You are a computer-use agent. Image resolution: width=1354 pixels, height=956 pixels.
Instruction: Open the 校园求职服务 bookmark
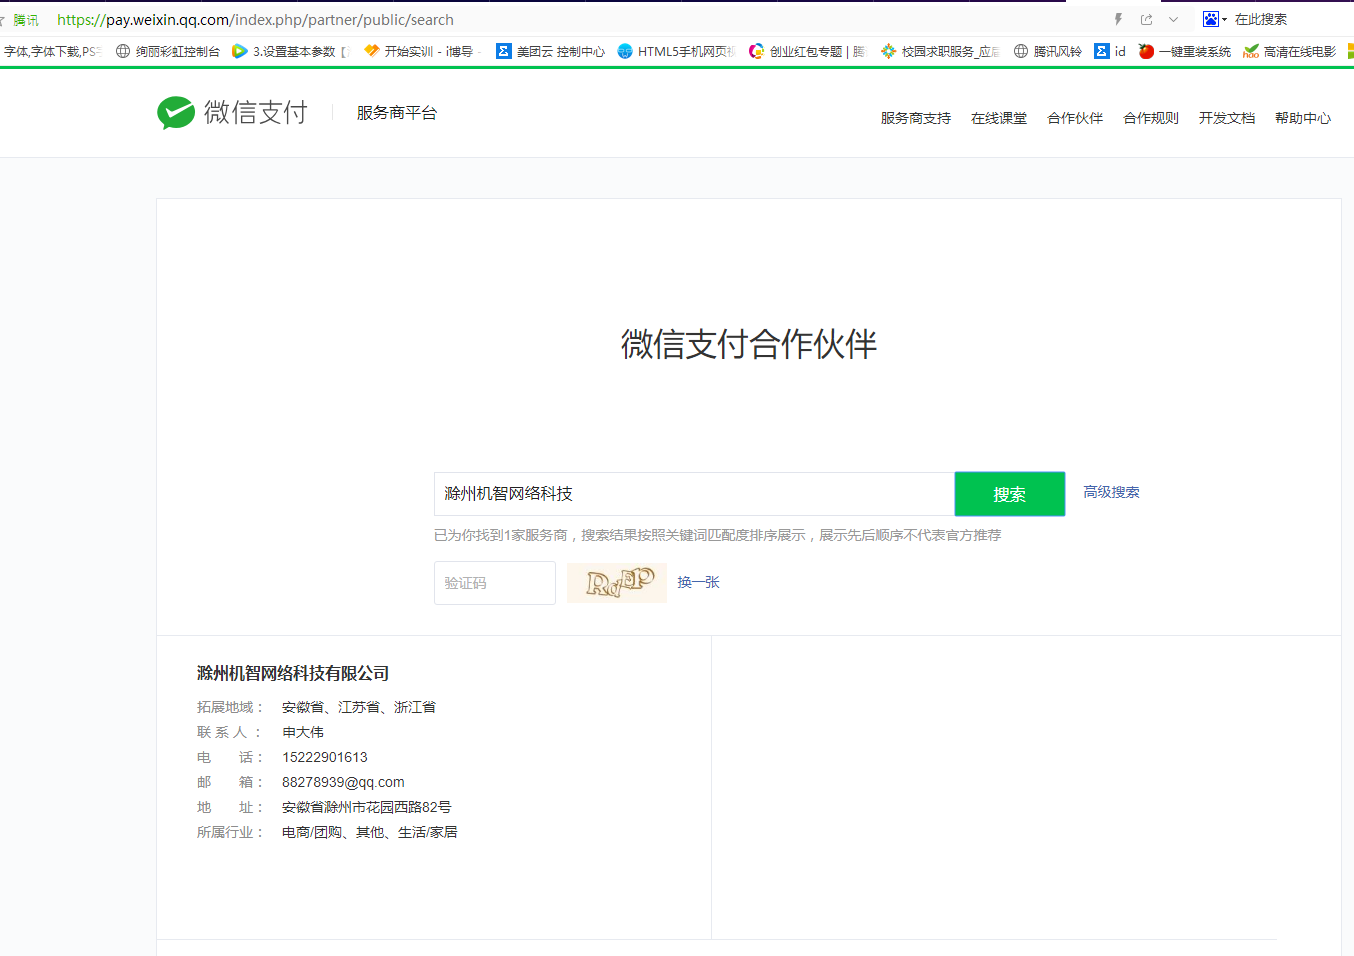click(x=940, y=51)
